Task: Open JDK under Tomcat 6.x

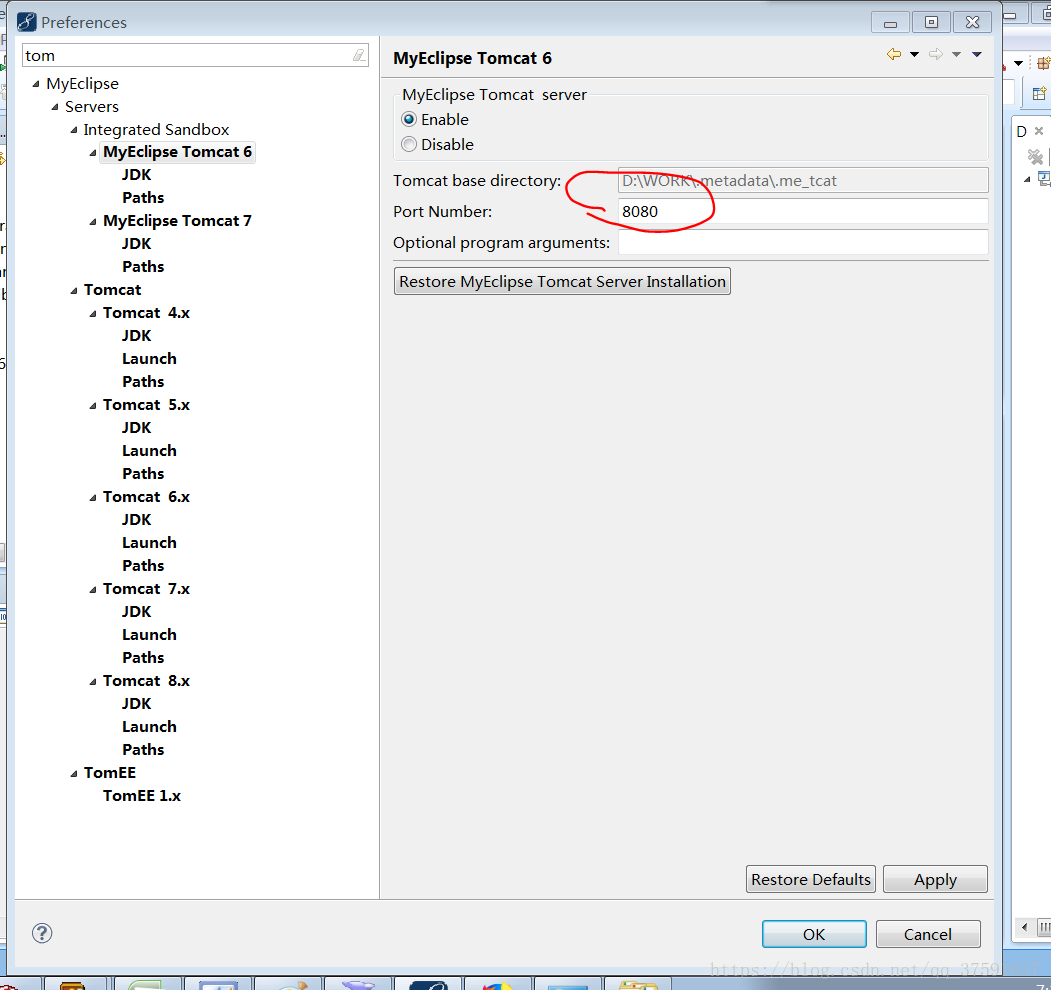Action: [137, 519]
